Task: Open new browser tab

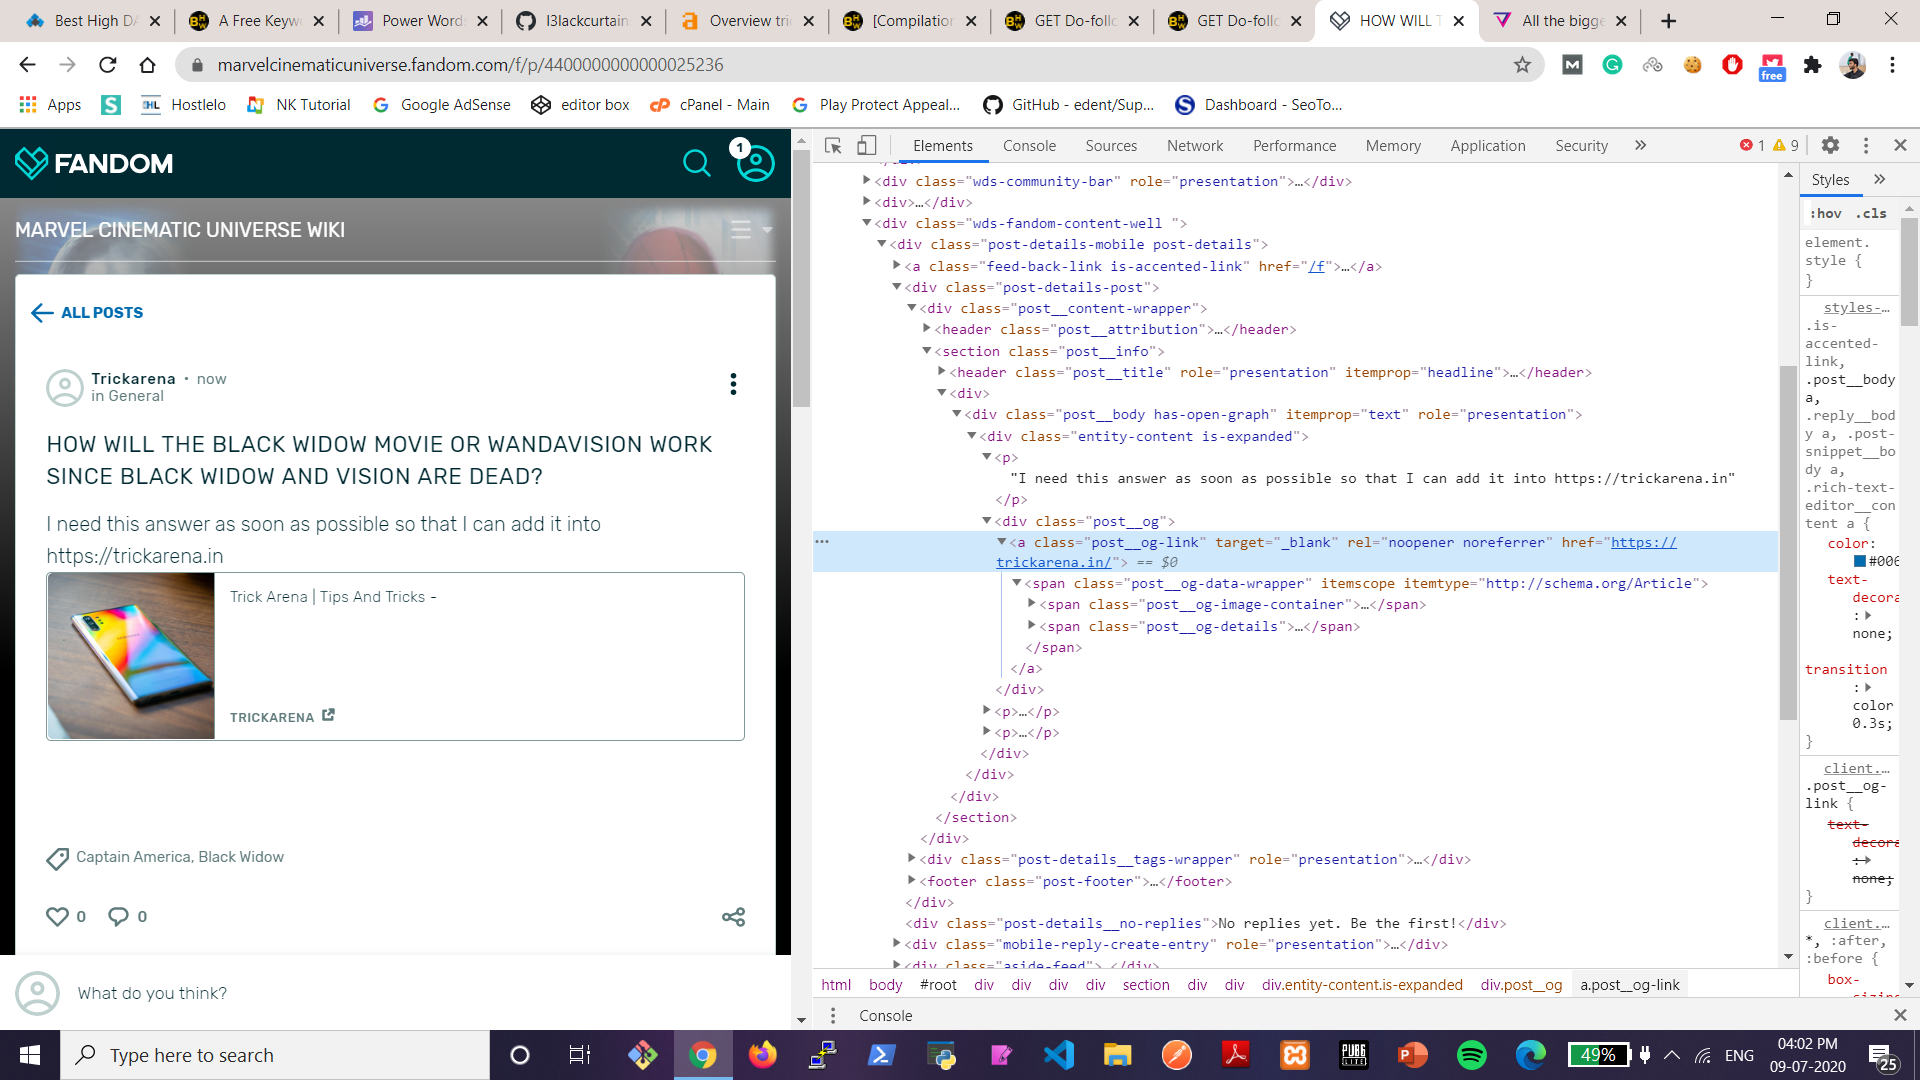Action: pyautogui.click(x=1668, y=21)
